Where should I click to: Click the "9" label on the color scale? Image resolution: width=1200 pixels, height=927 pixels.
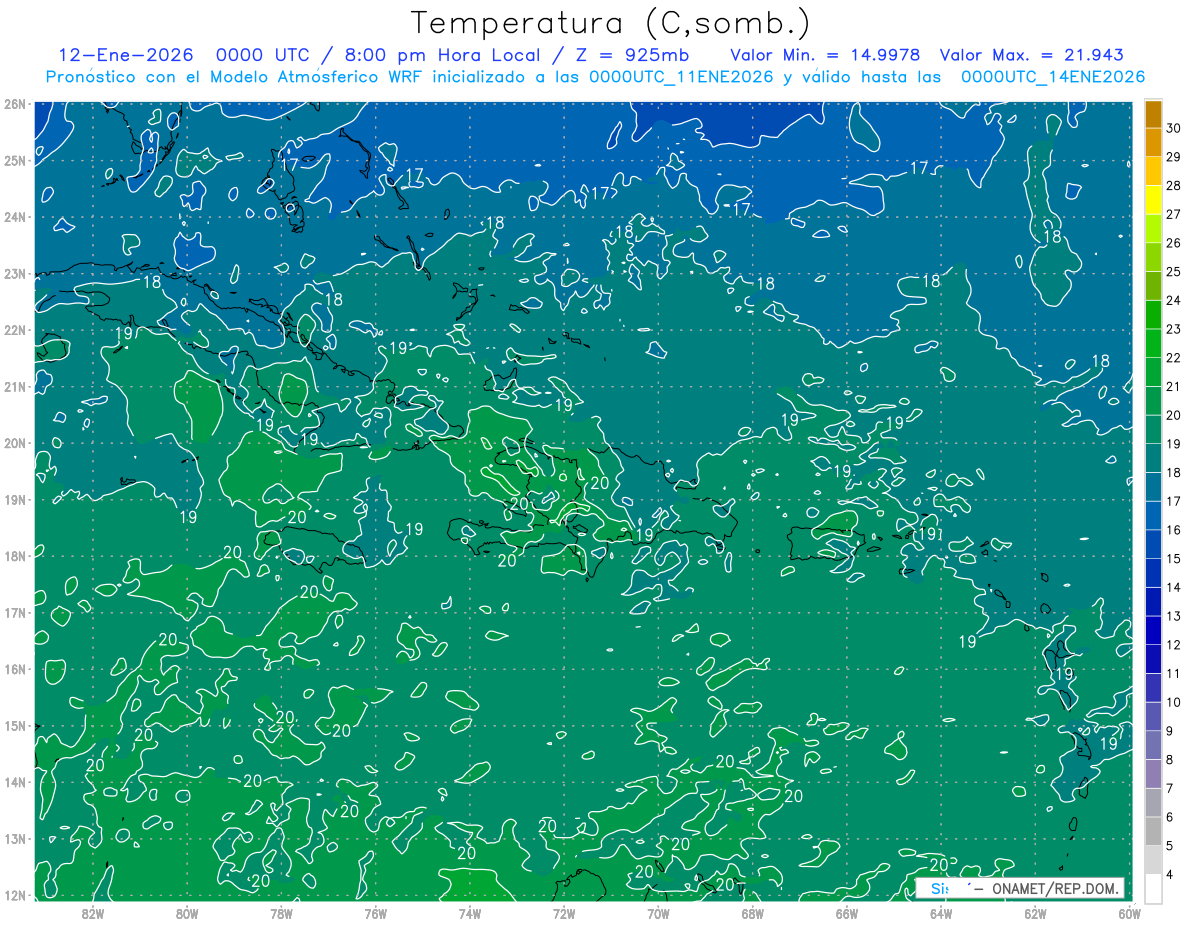pos(1170,731)
